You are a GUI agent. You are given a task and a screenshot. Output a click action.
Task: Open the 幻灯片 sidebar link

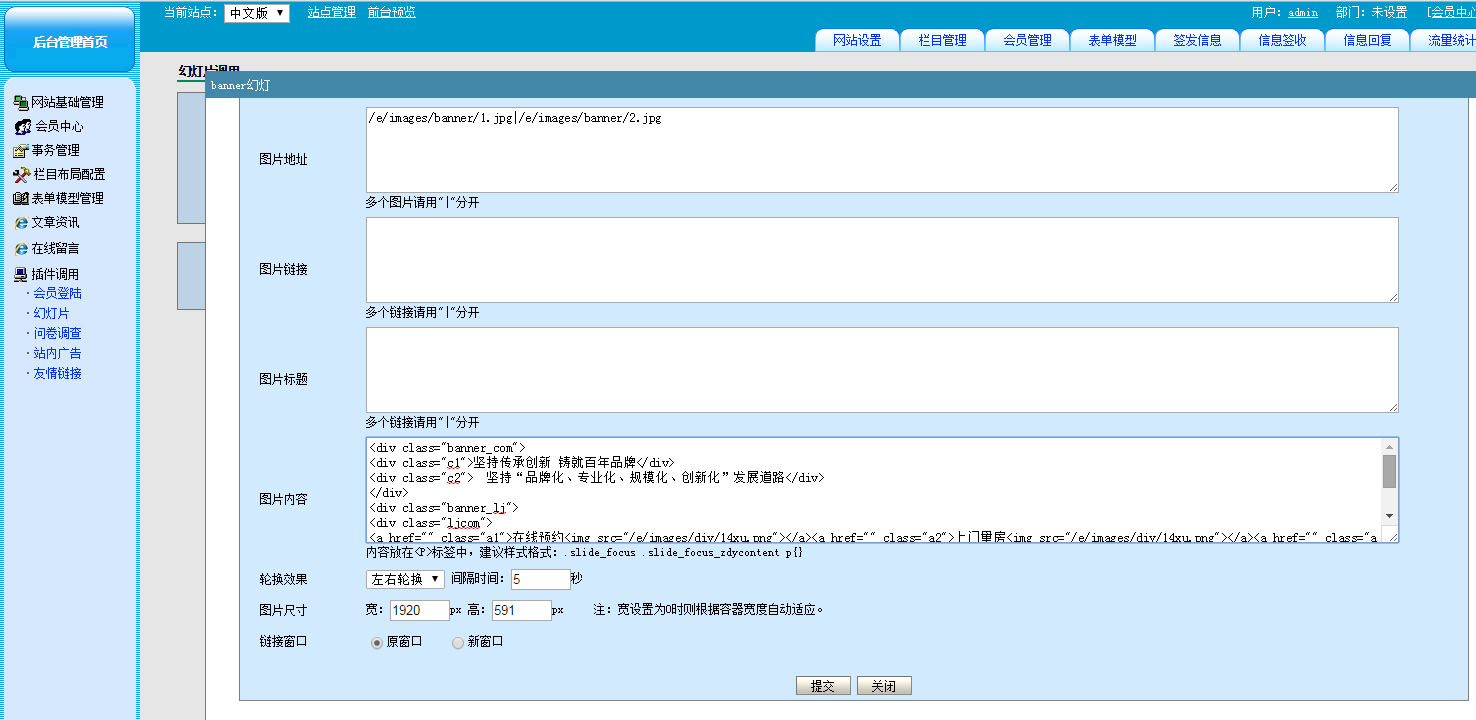tap(51, 313)
